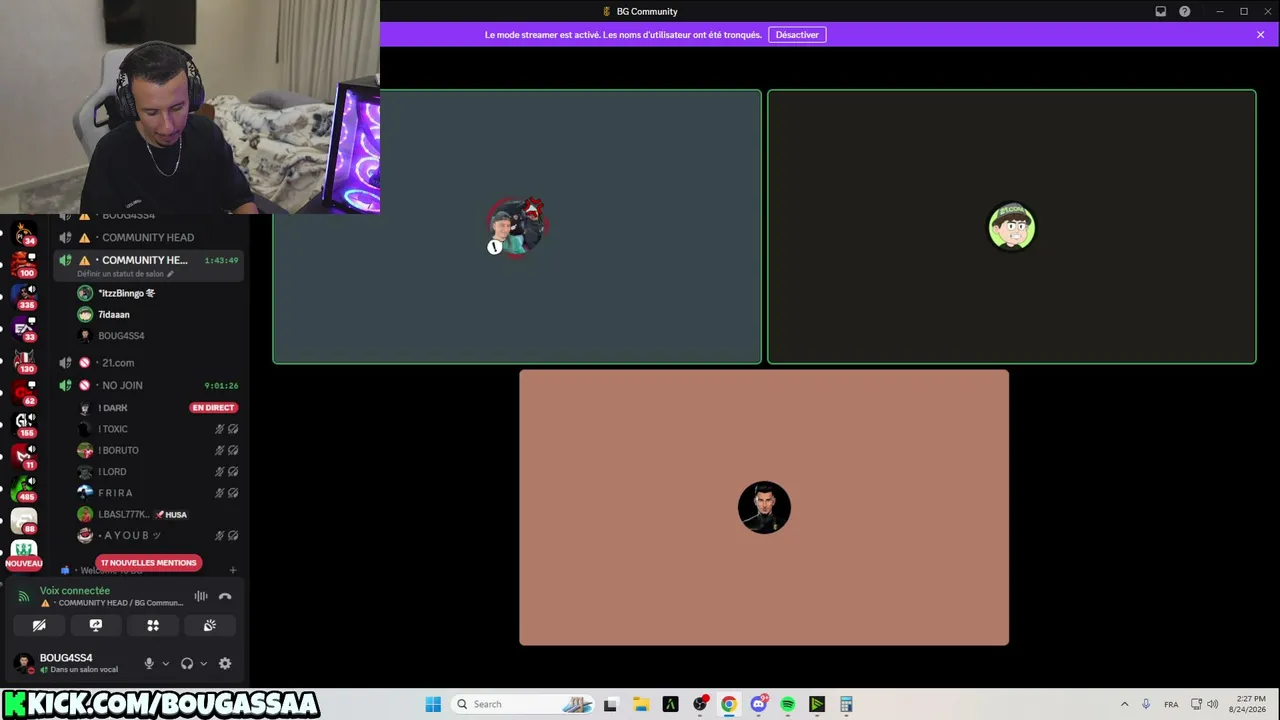Open the 21.com voice channel
The height and width of the screenshot is (720, 1280).
click(148, 362)
